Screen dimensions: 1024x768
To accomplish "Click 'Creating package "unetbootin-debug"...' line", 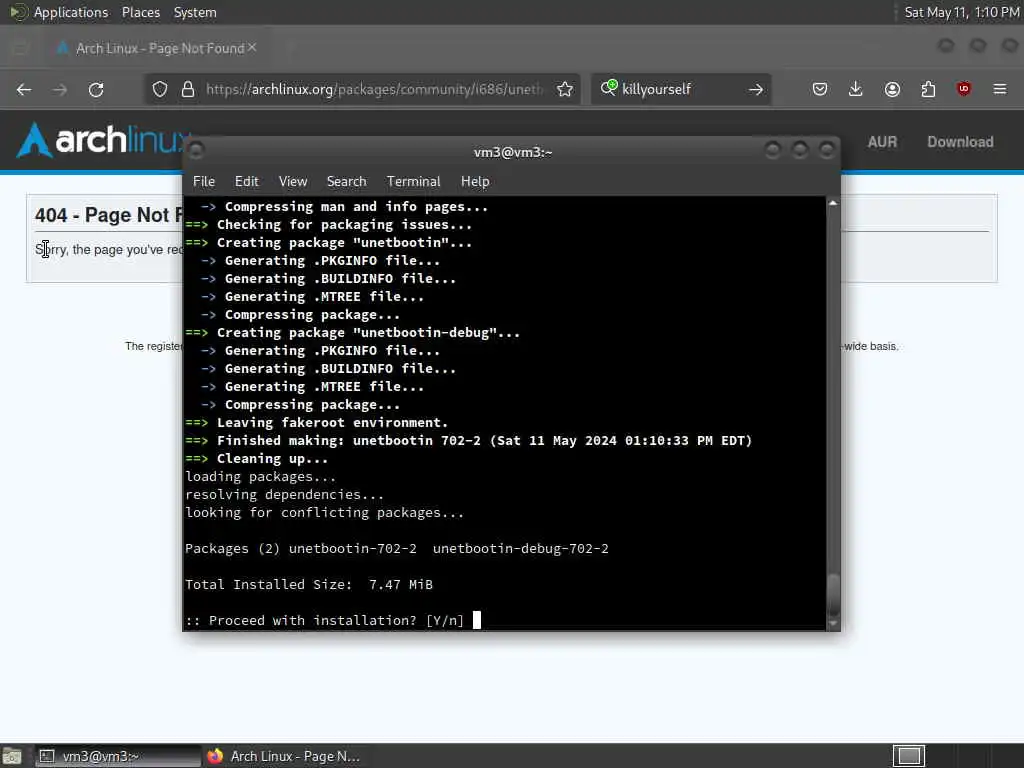I will coord(353,332).
